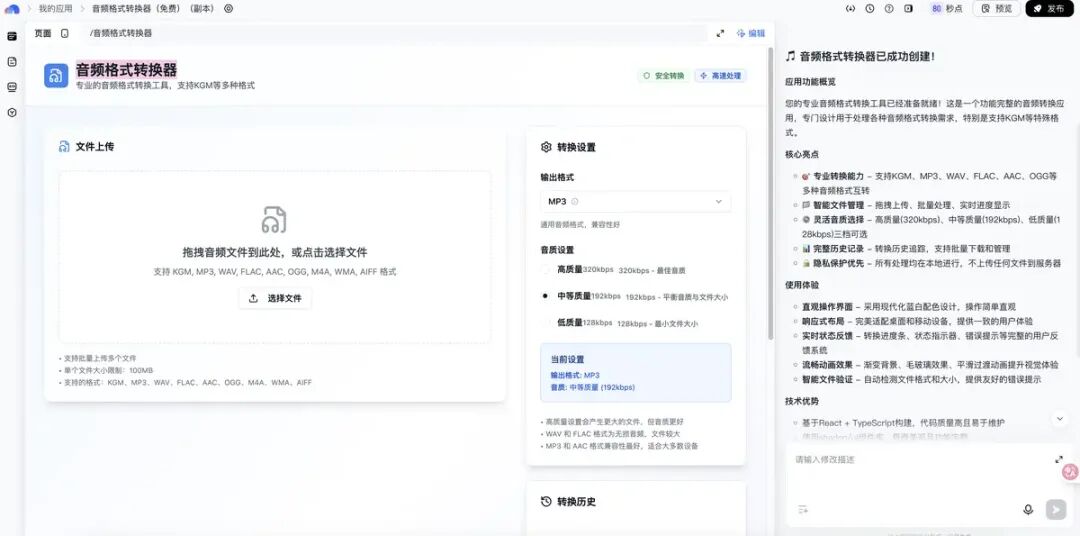Open the 输出格式 MP3 dropdown
The width and height of the screenshot is (1080, 536).
[635, 202]
